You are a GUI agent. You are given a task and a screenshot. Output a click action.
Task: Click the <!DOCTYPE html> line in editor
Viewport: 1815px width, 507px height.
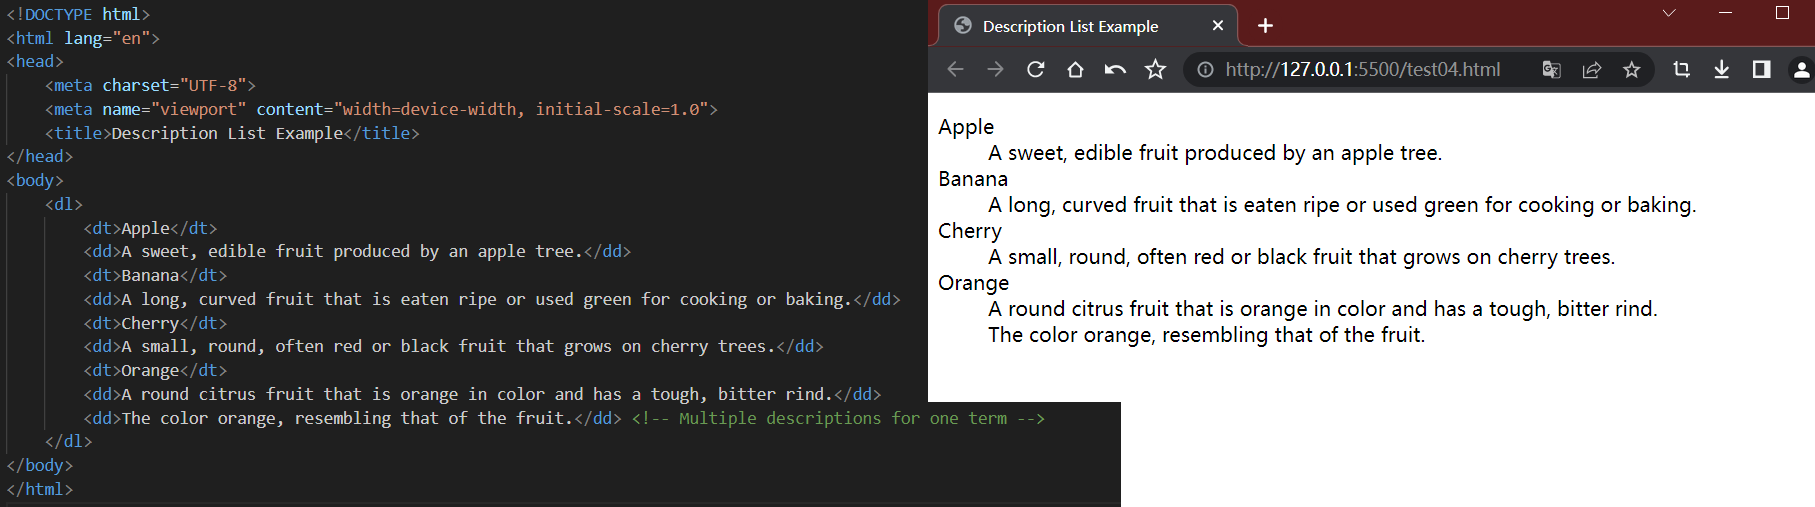coord(78,14)
